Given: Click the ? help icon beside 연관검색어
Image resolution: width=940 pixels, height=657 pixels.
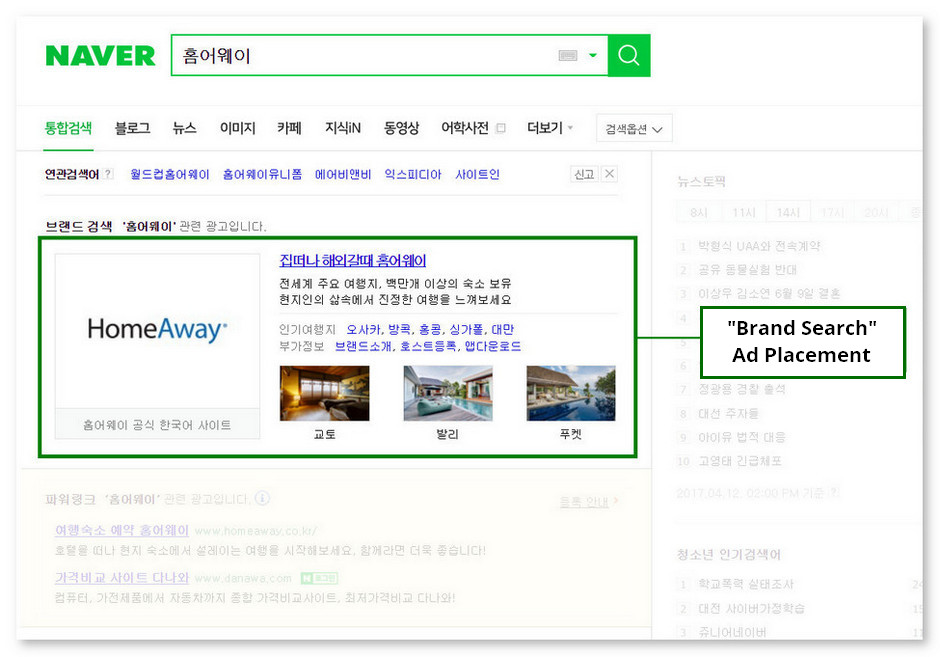Looking at the screenshot, I should [x=107, y=174].
